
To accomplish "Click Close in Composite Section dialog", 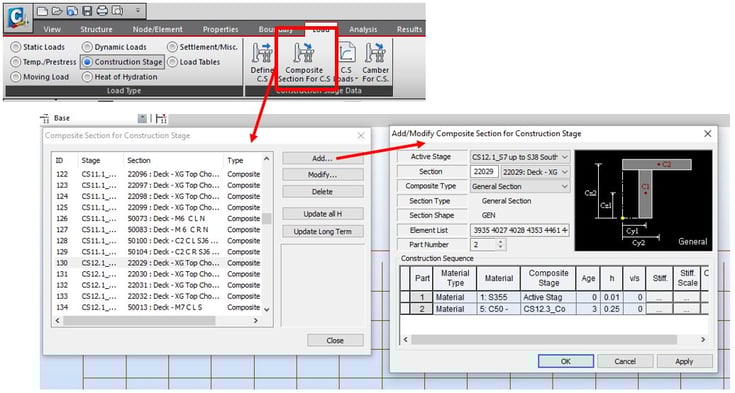I will pos(335,340).
